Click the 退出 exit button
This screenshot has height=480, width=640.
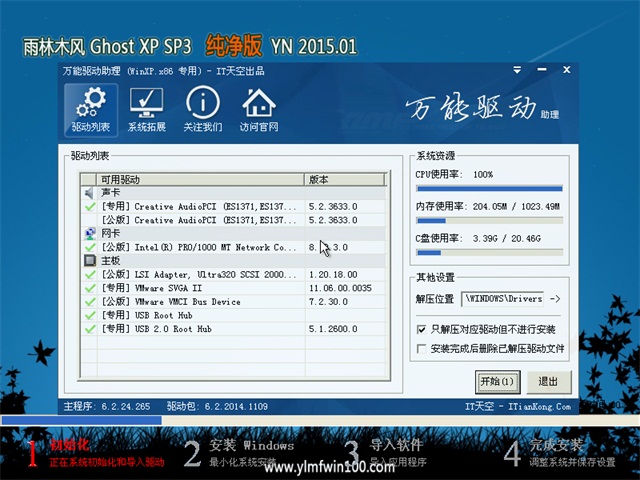(548, 381)
